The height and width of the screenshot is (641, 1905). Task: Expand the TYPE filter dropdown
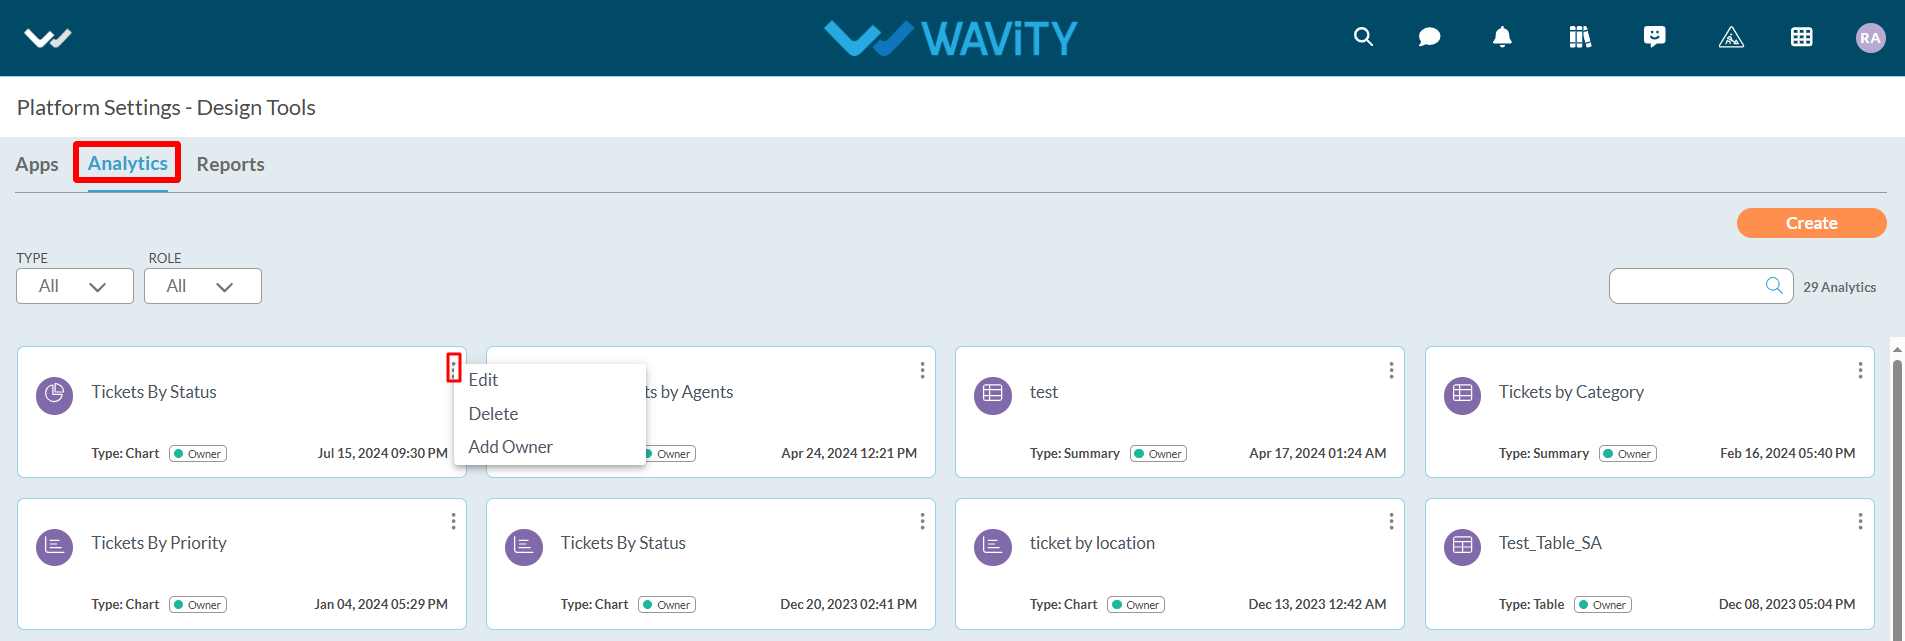75,286
